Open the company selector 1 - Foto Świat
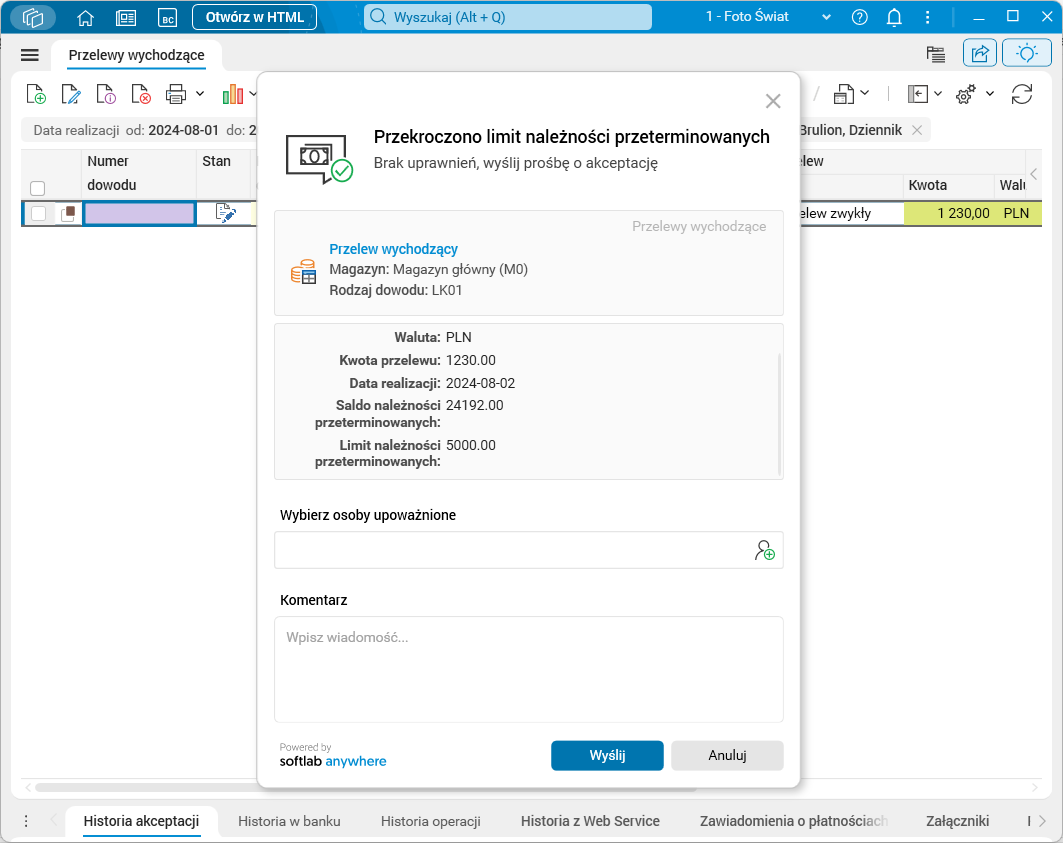Viewport: 1063px width, 843px height. click(x=768, y=17)
